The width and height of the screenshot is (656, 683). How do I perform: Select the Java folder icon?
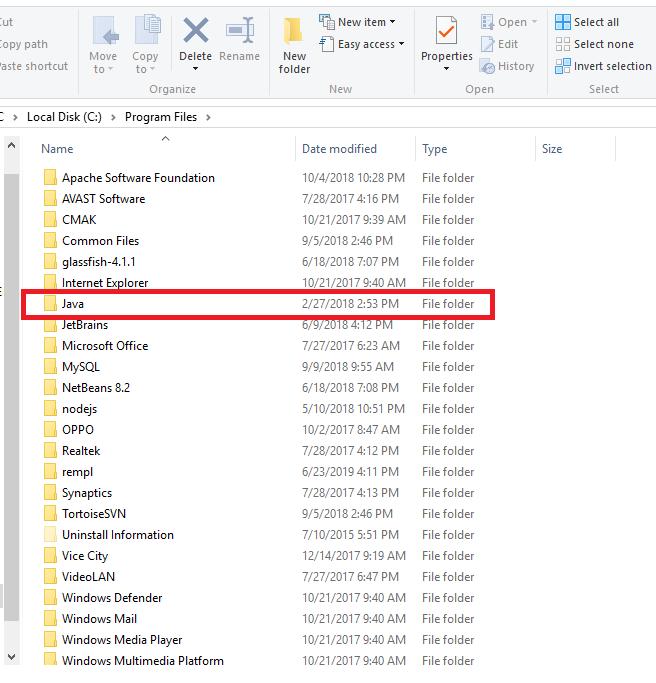point(50,303)
